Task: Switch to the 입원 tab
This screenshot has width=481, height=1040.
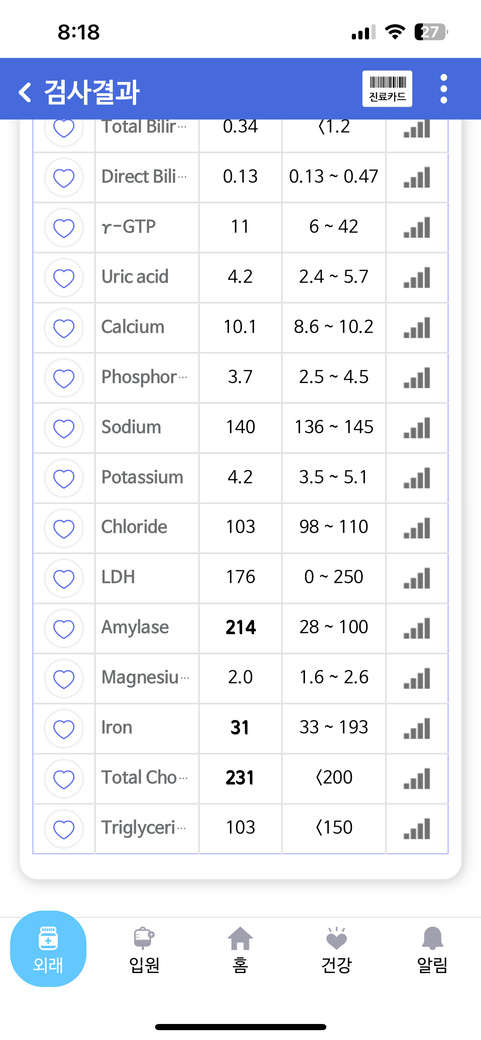Action: [x=145, y=950]
